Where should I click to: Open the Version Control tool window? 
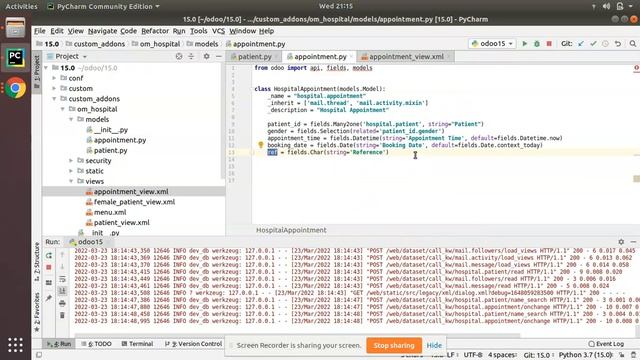coord(193,344)
